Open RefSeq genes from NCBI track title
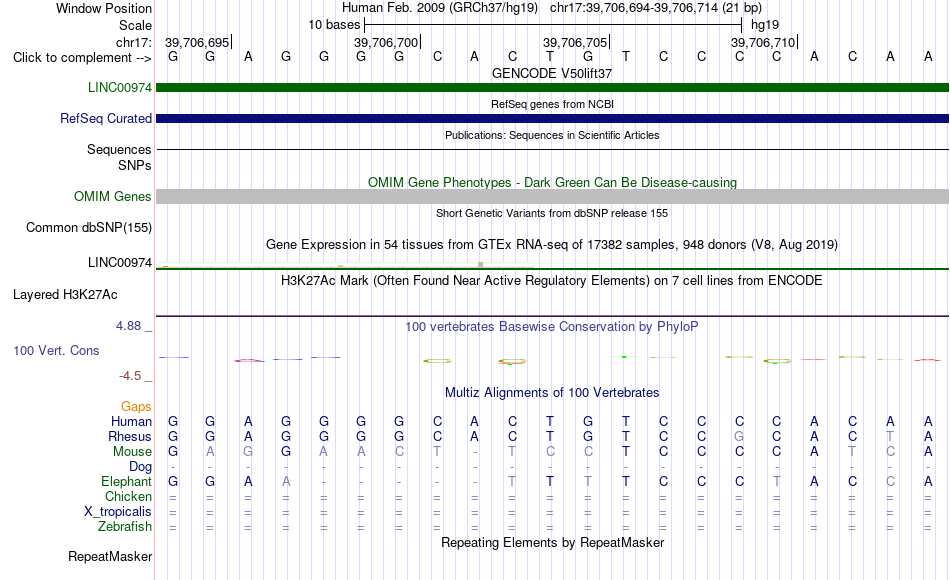This screenshot has height=580, width=950. (552, 104)
